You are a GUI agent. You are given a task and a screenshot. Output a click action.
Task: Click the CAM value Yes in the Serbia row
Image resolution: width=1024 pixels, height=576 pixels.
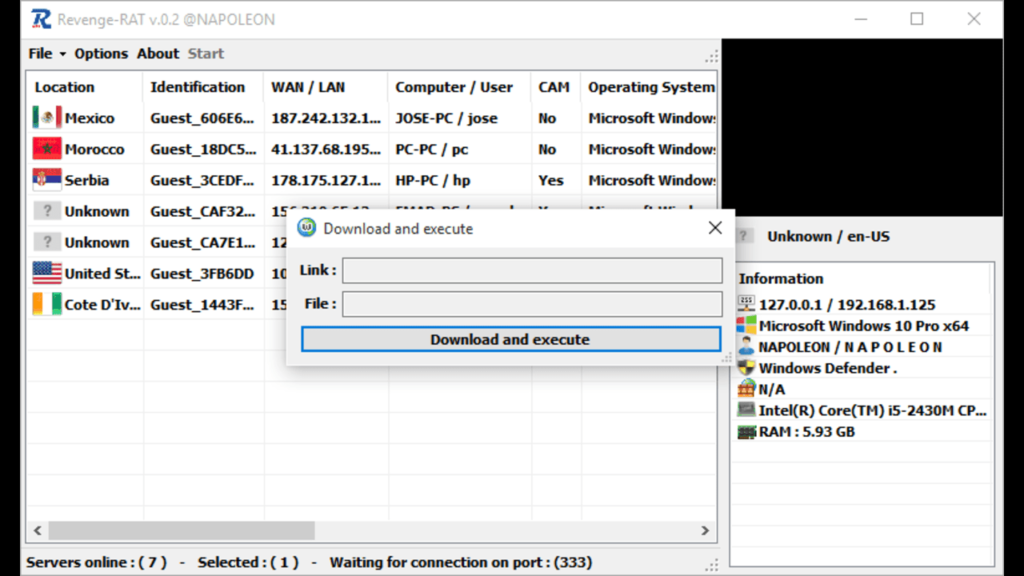(551, 180)
